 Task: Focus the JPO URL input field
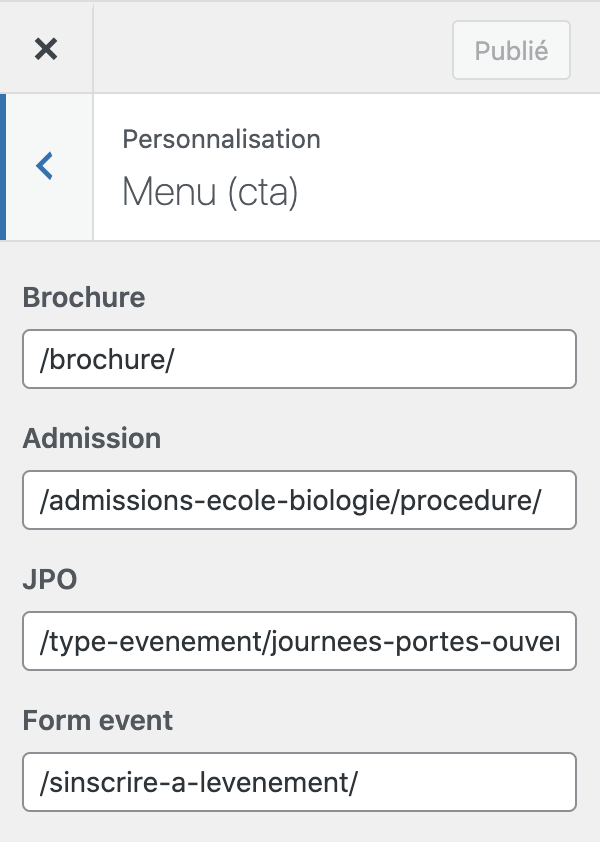(299, 641)
